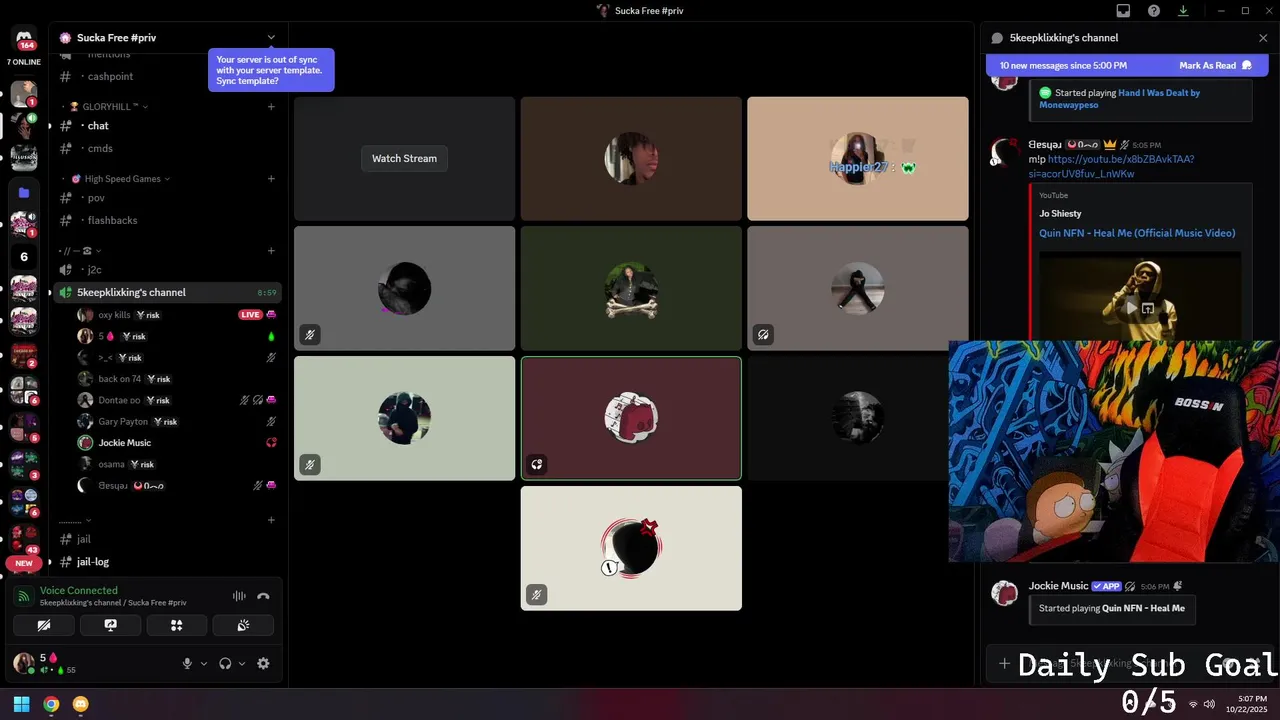Screen dimensions: 1280x720
Task: Add channel to category above jail
Action: [271, 520]
